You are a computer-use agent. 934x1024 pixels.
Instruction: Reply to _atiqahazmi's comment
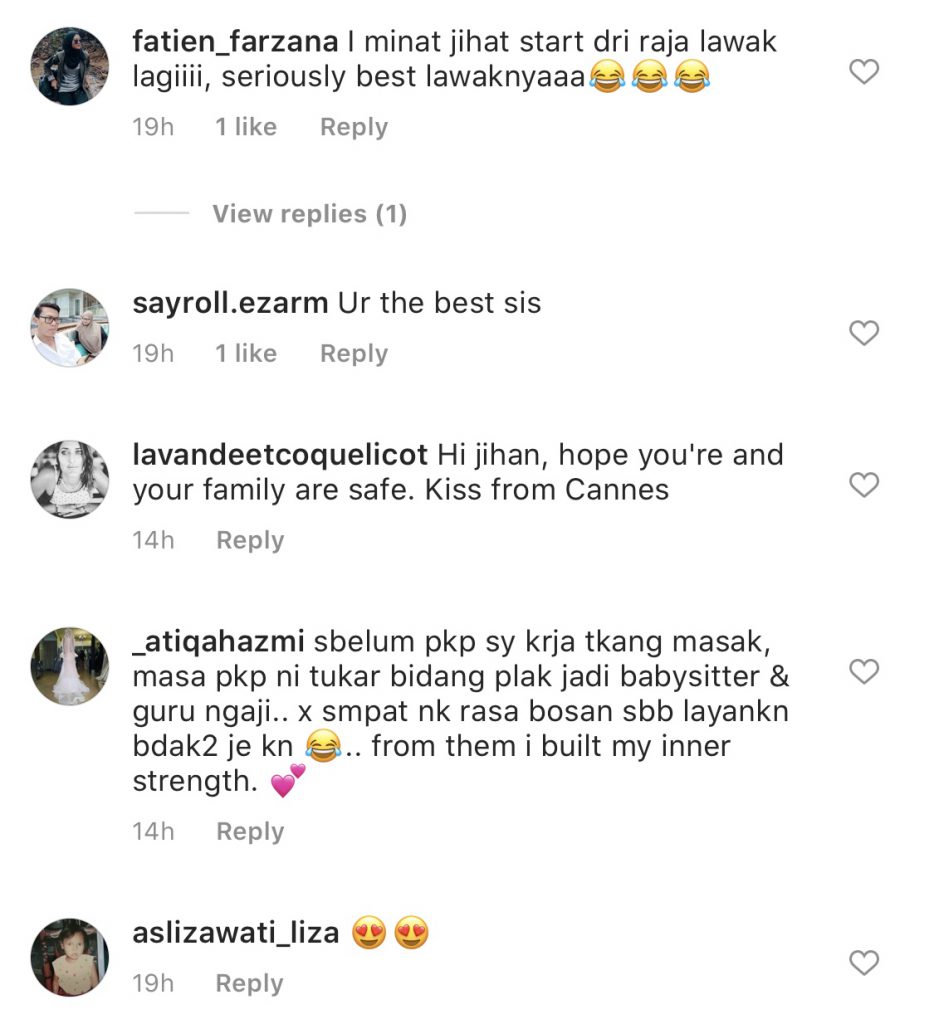(x=250, y=831)
